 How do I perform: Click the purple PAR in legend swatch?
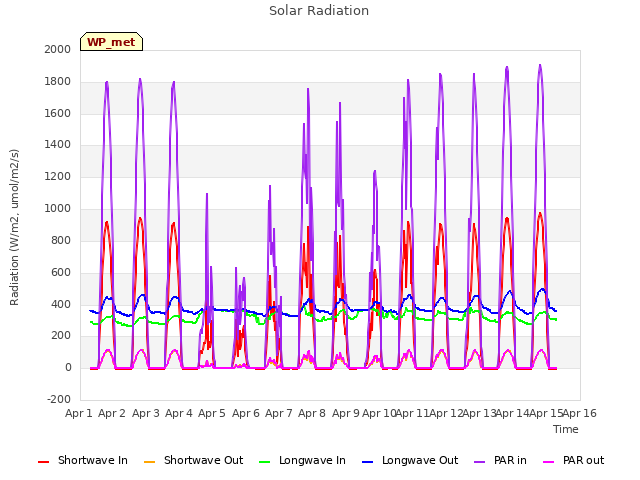(480, 462)
